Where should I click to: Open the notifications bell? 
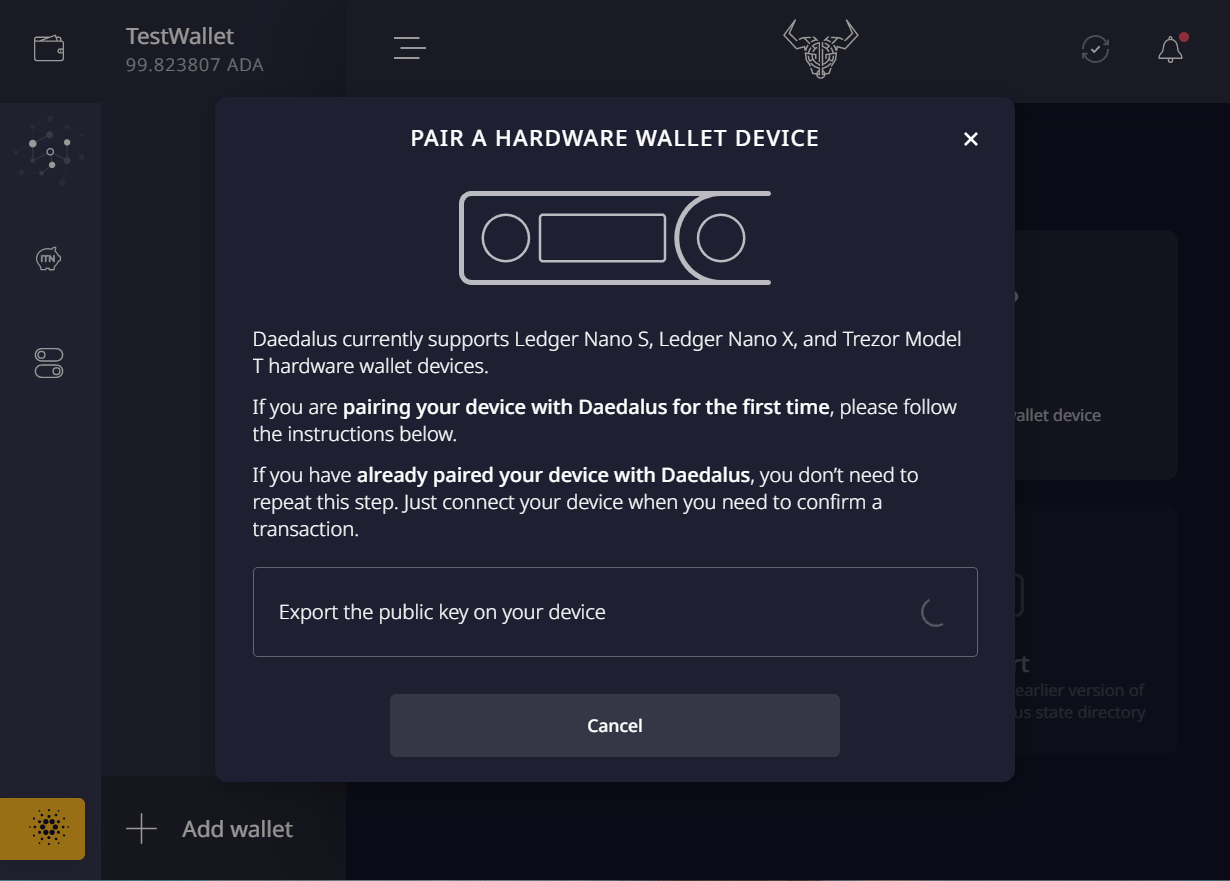tap(1168, 47)
